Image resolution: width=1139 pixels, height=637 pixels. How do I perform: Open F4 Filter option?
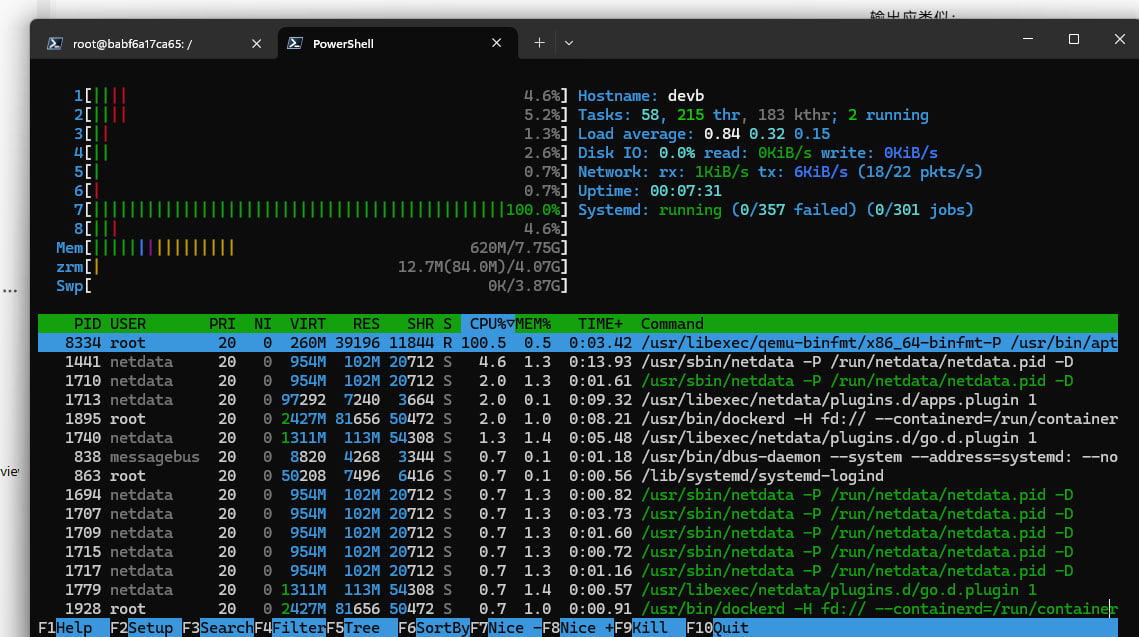pyautogui.click(x=290, y=628)
